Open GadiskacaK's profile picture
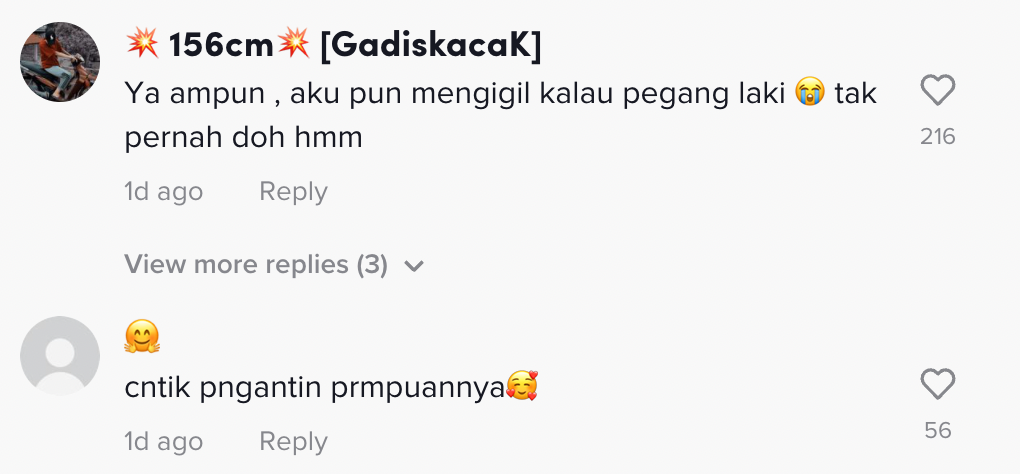Image resolution: width=1020 pixels, height=474 pixels. click(60, 62)
